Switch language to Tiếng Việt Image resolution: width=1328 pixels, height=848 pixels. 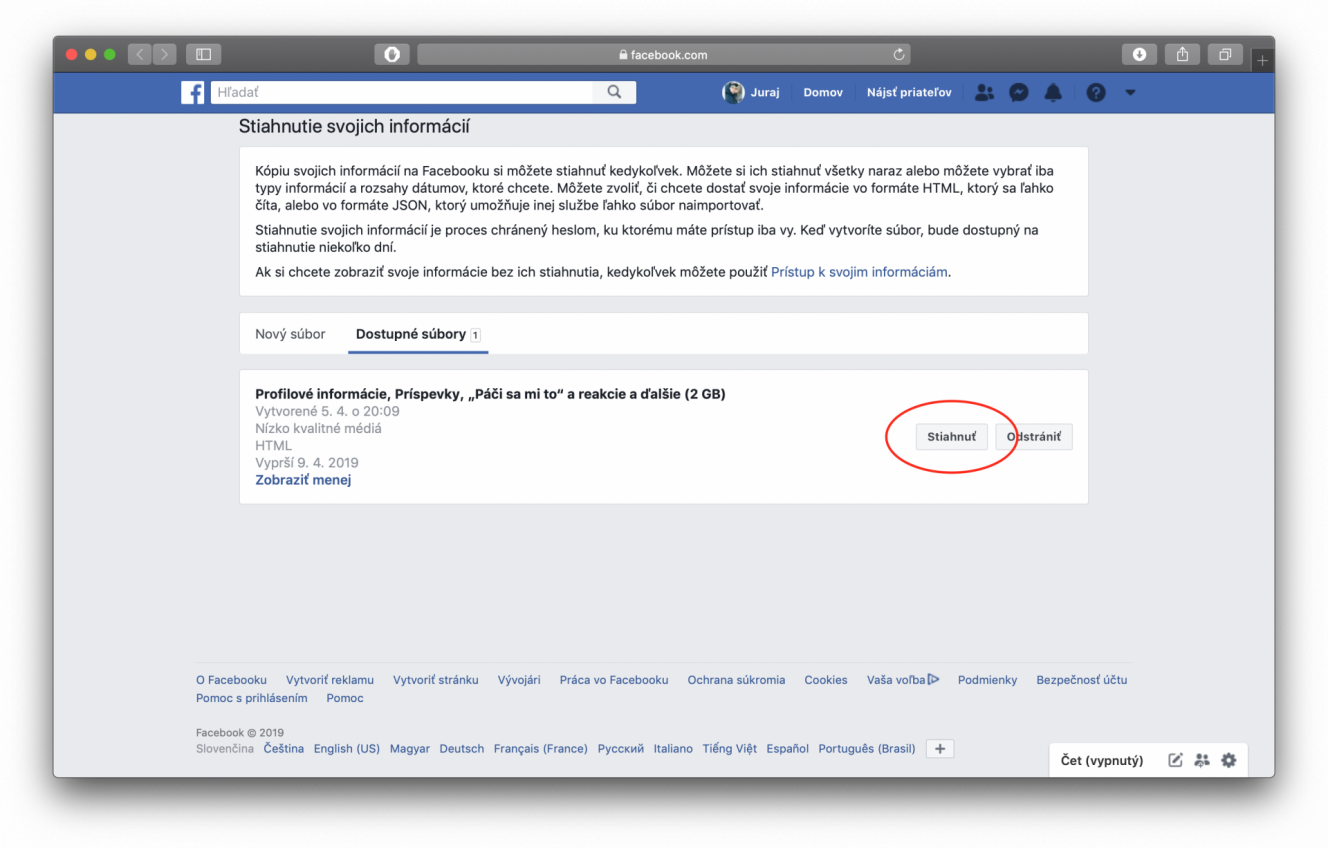pos(730,748)
